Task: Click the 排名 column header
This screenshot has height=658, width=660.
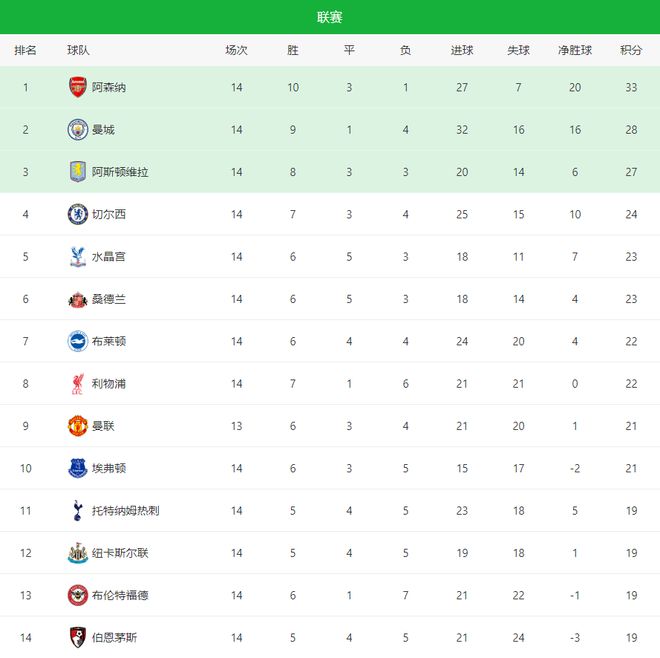Action: [26, 50]
